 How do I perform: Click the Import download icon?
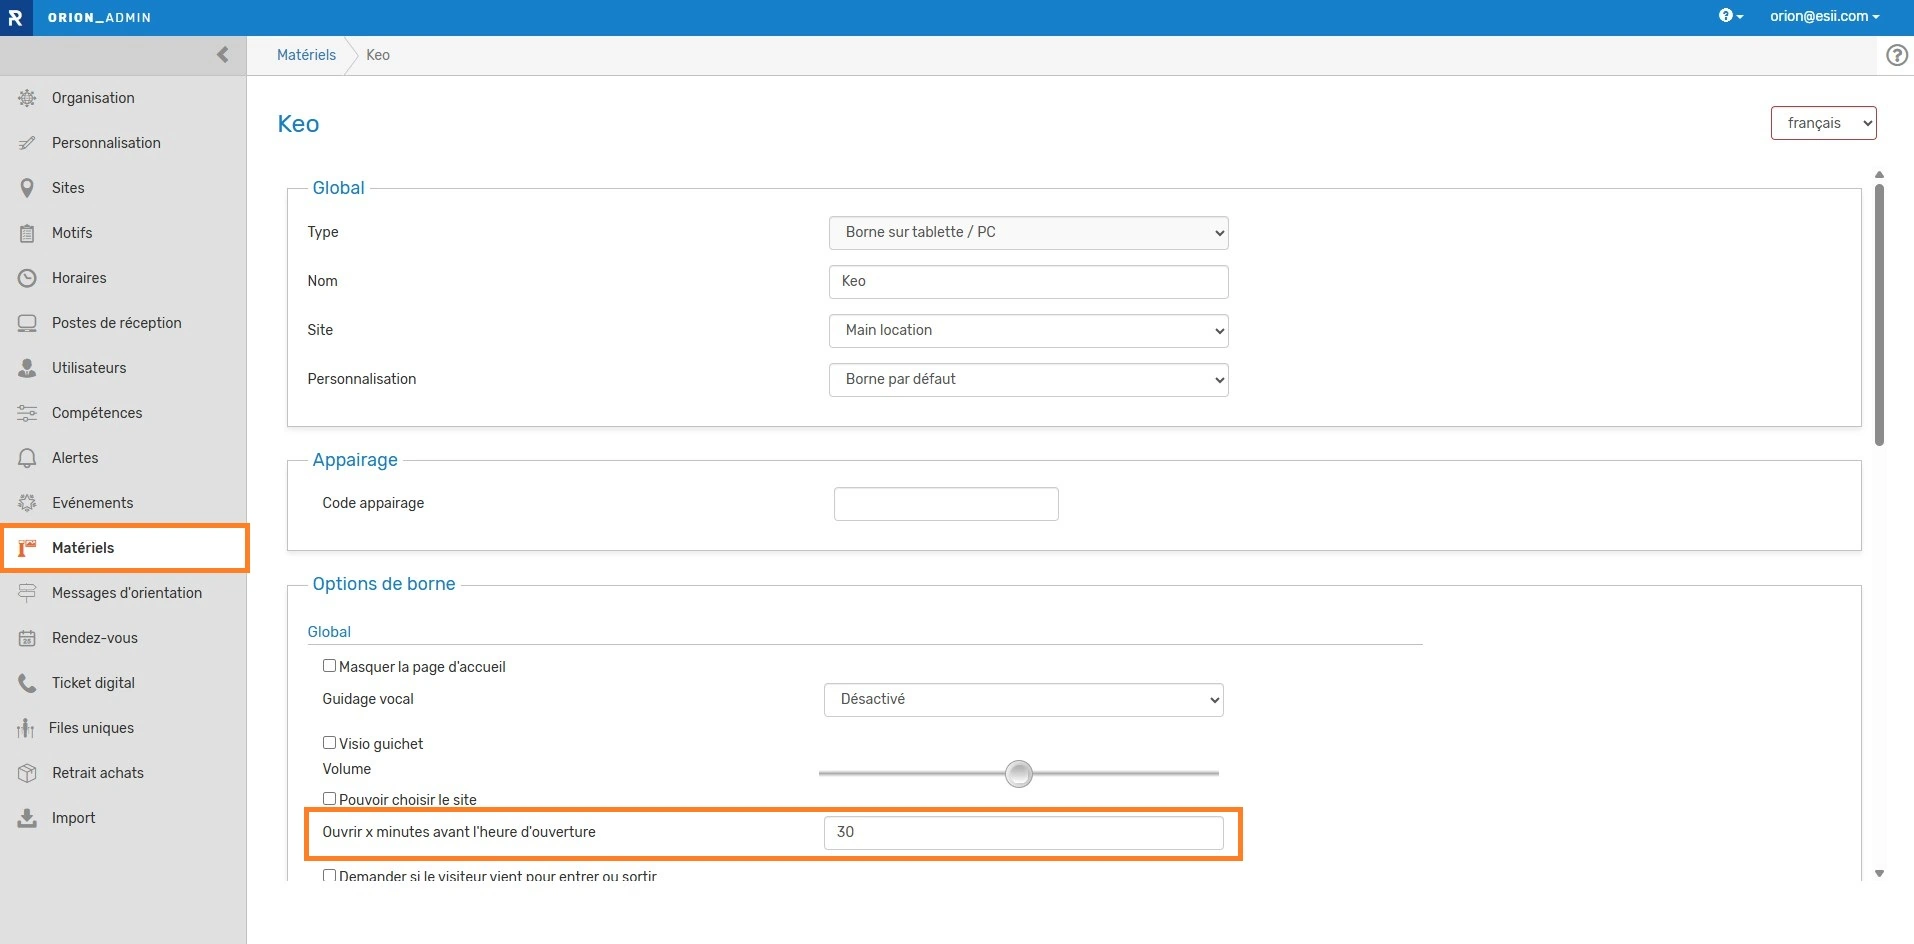coord(27,818)
